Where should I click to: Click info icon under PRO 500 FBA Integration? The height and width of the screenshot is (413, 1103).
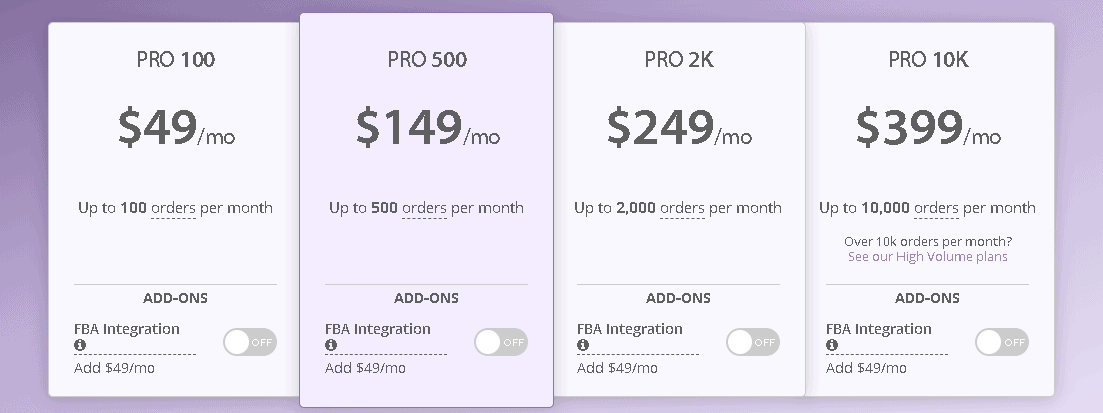[330, 345]
